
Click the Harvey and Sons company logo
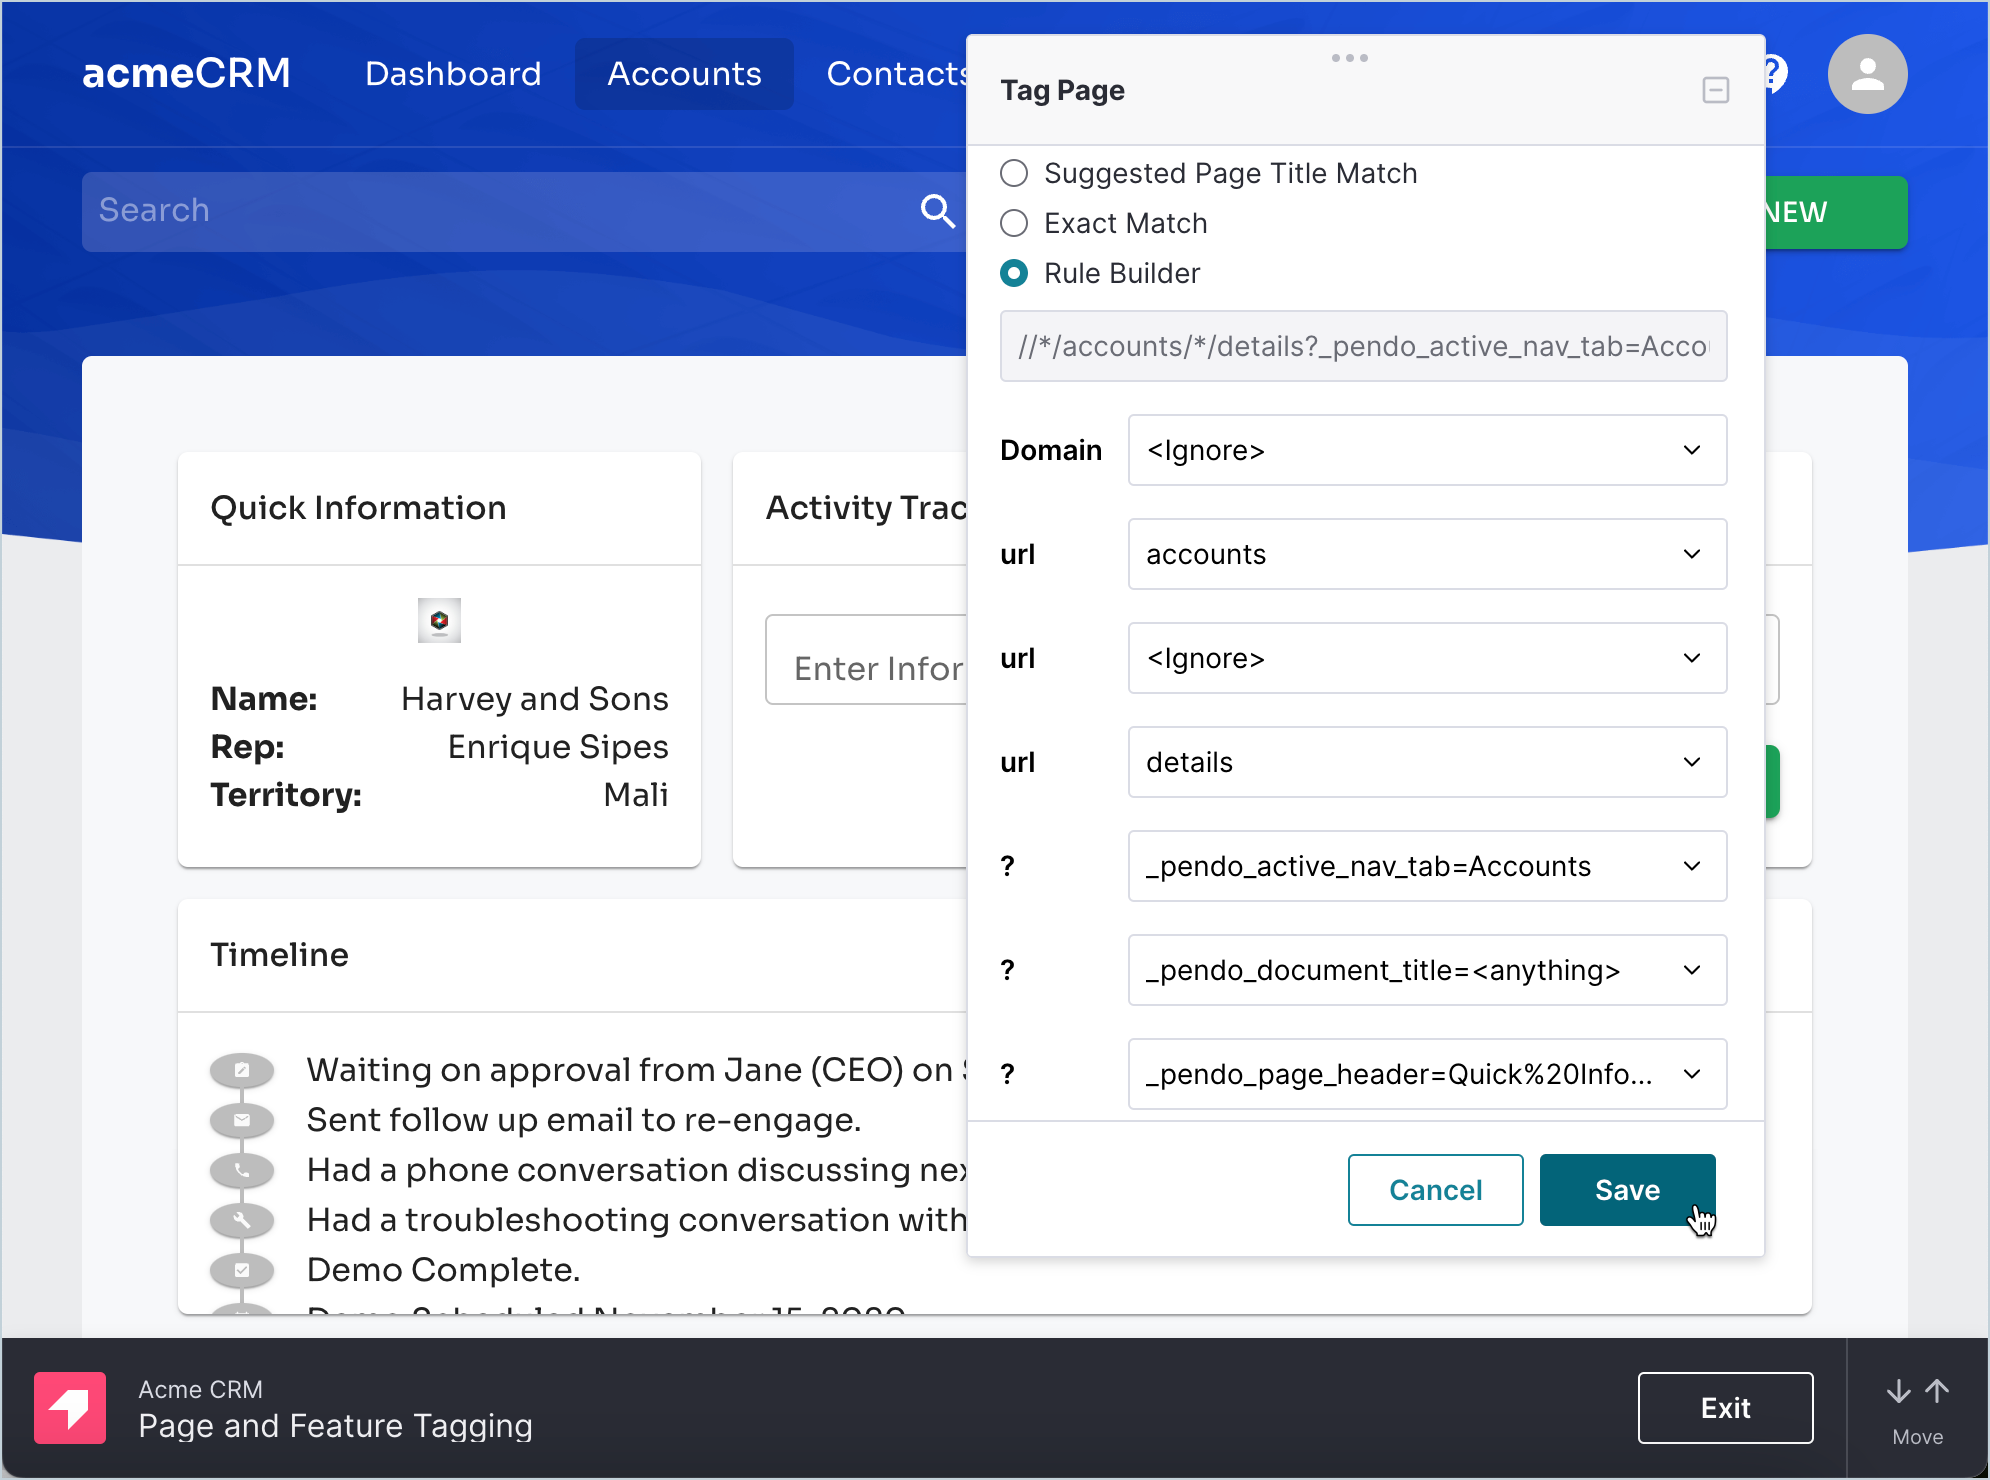click(x=439, y=621)
